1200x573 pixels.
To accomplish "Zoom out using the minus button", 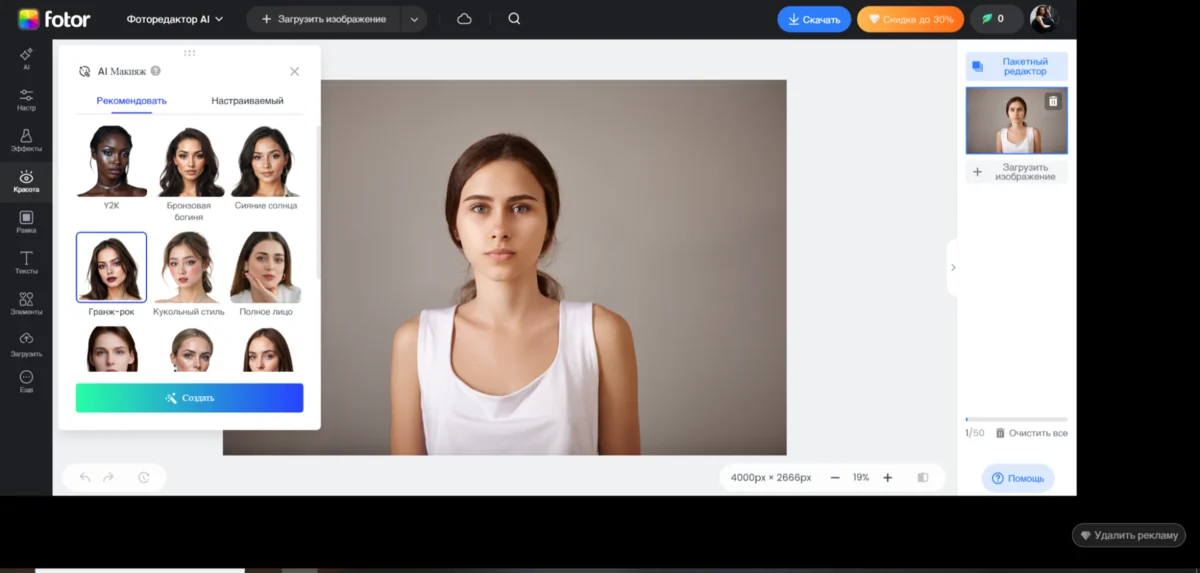I will coord(835,478).
